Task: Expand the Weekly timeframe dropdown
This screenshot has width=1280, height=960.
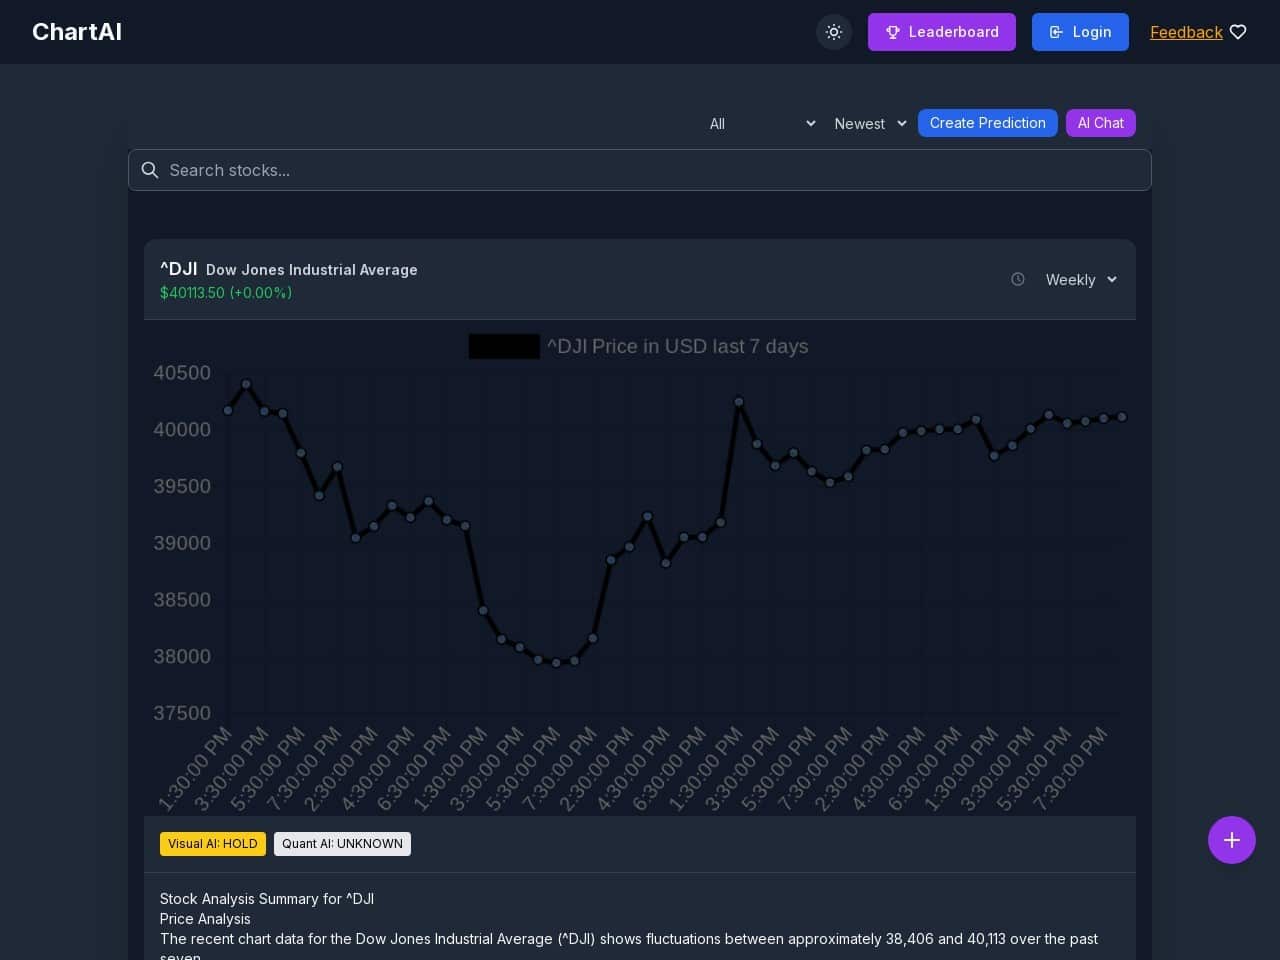Action: [x=1081, y=280]
